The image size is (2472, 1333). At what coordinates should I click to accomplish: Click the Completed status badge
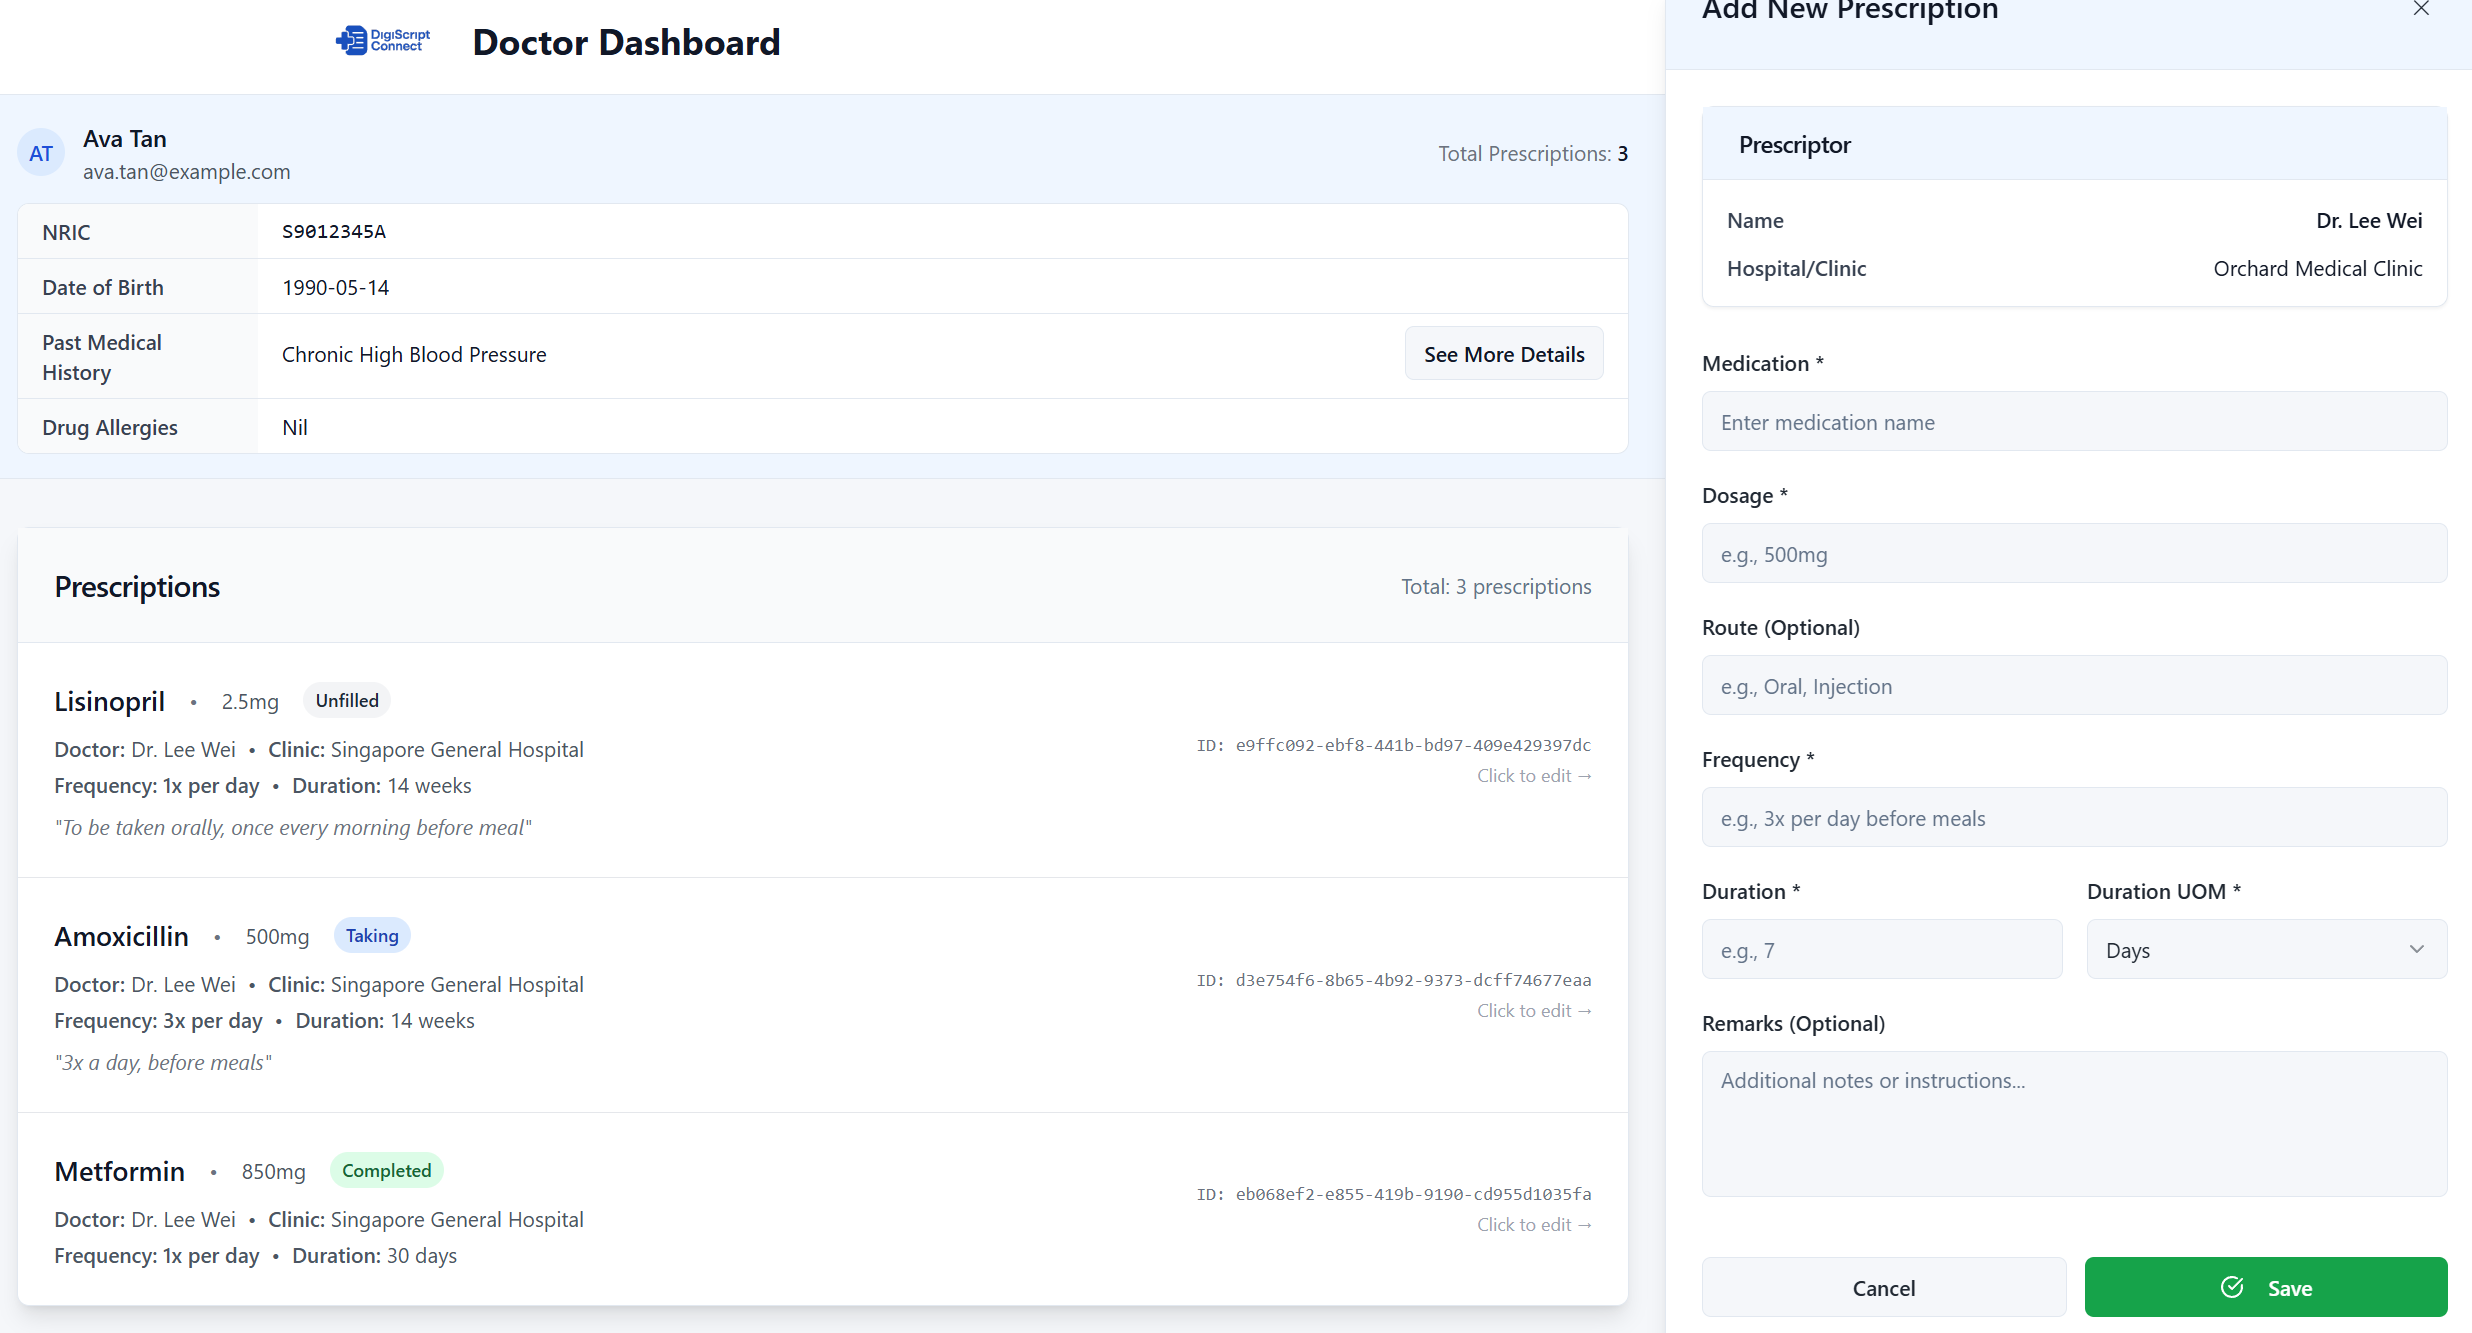[x=386, y=1170]
